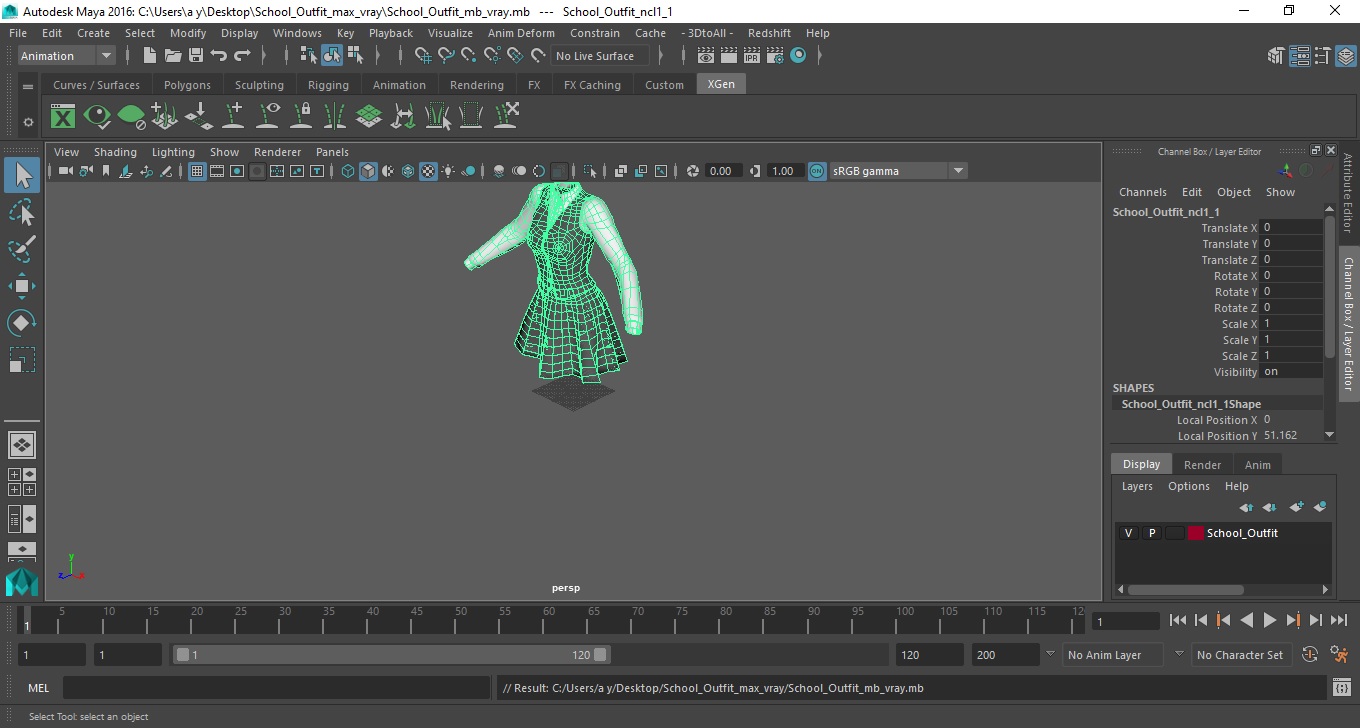Play animation backwards
1360x728 pixels.
(1246, 621)
